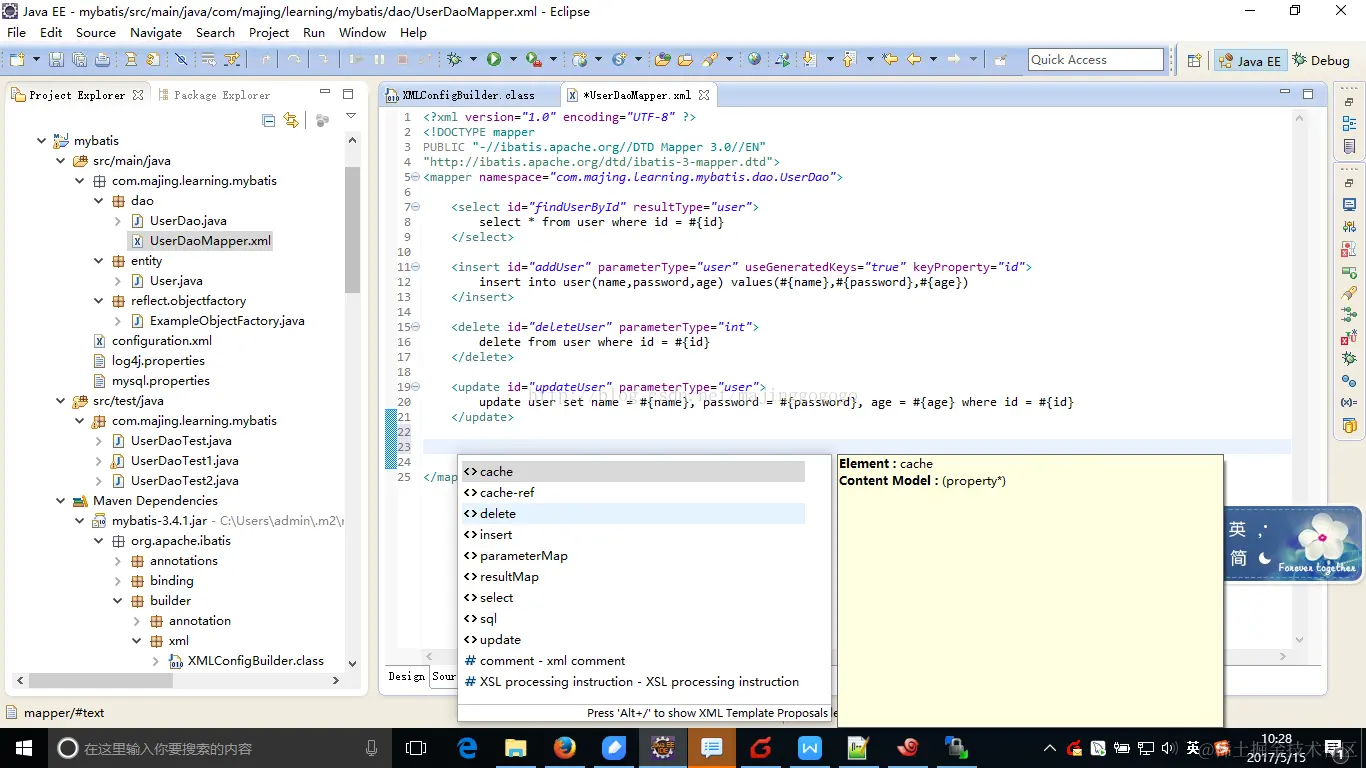
Task: Select 'cache-ref' in the suggestion popup
Action: click(x=634, y=492)
